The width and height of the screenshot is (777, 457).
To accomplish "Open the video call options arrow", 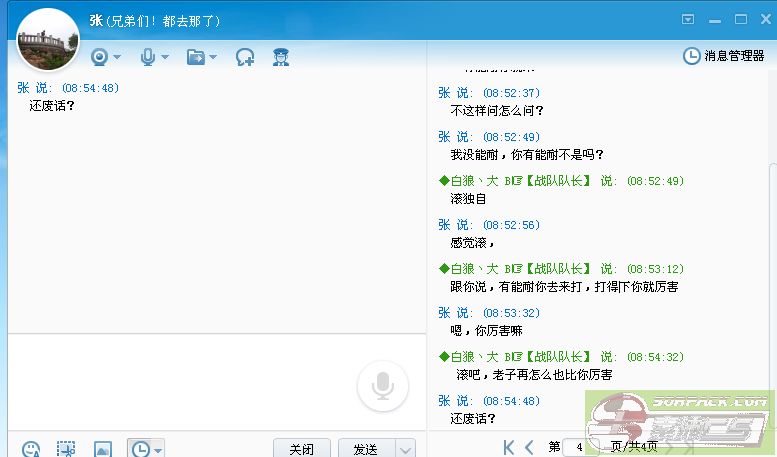I will [117, 58].
